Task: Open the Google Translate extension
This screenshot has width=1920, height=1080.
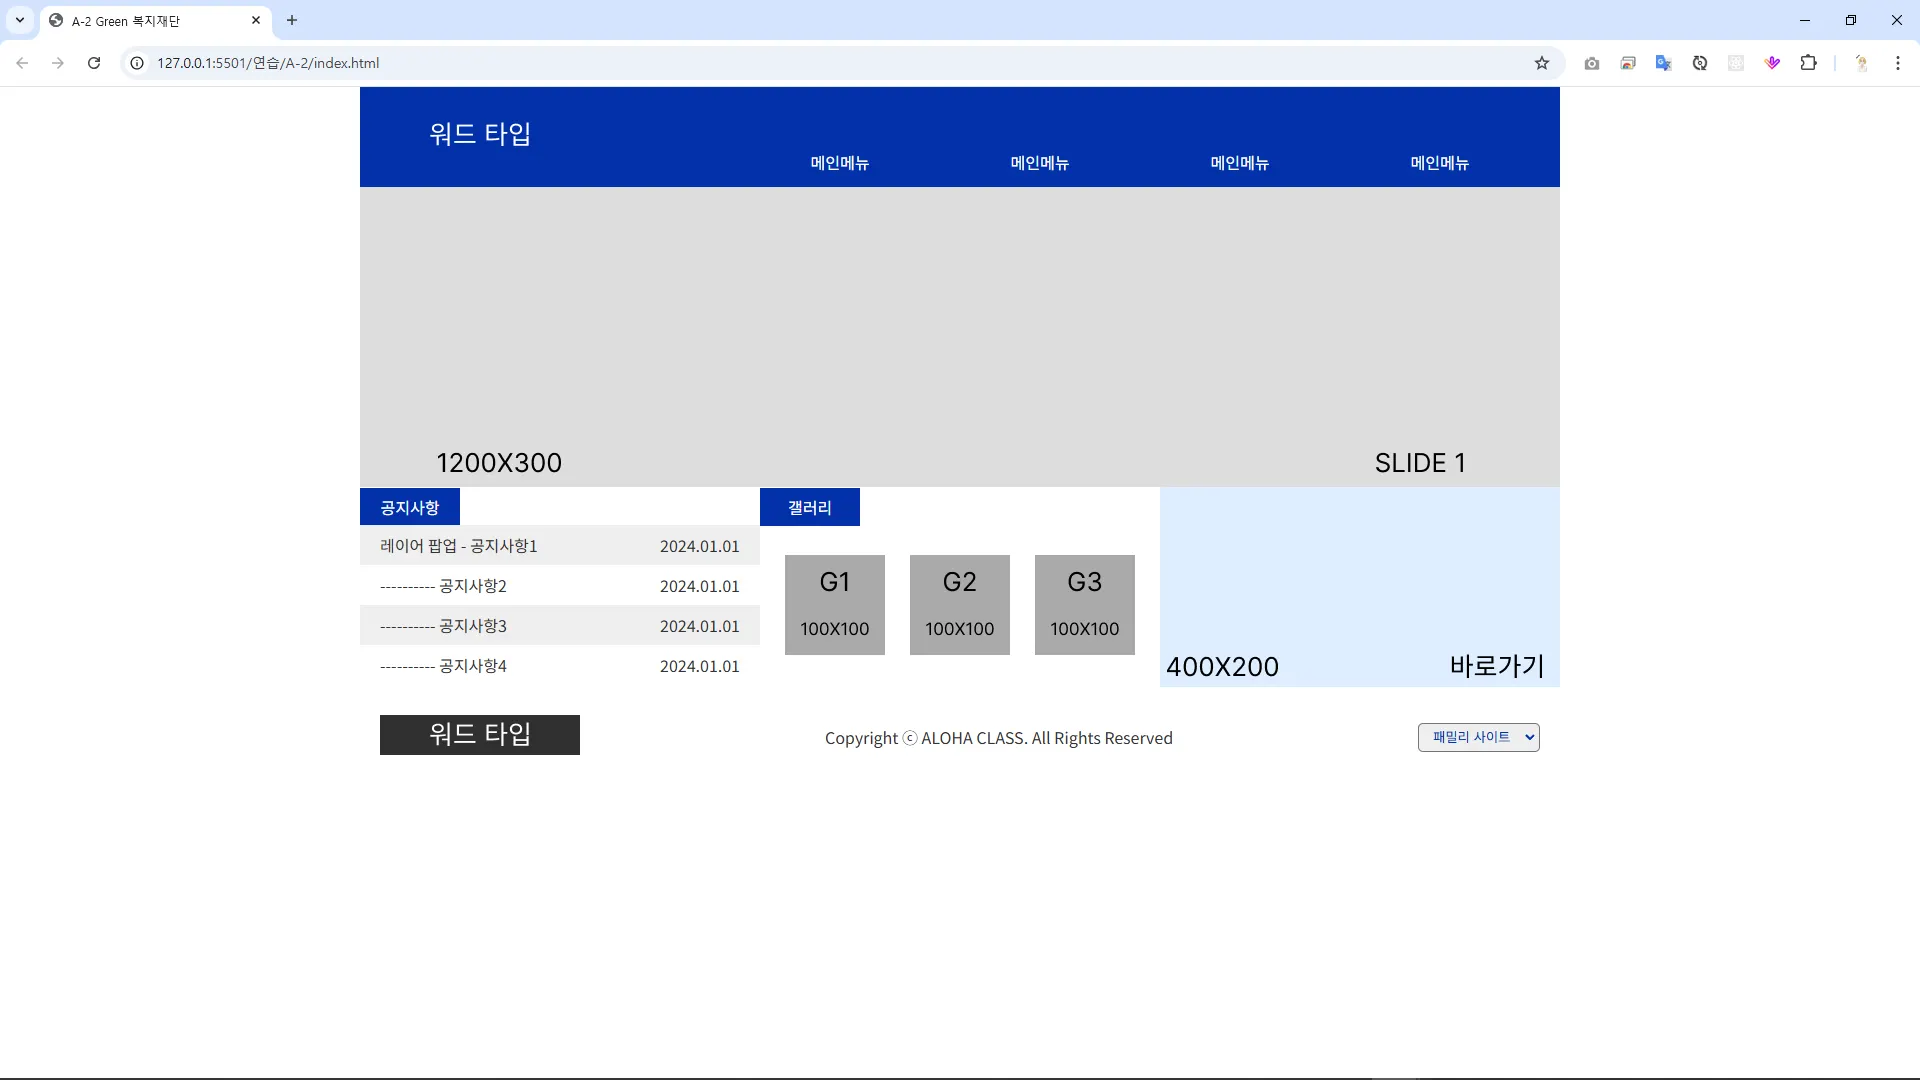Action: point(1663,63)
